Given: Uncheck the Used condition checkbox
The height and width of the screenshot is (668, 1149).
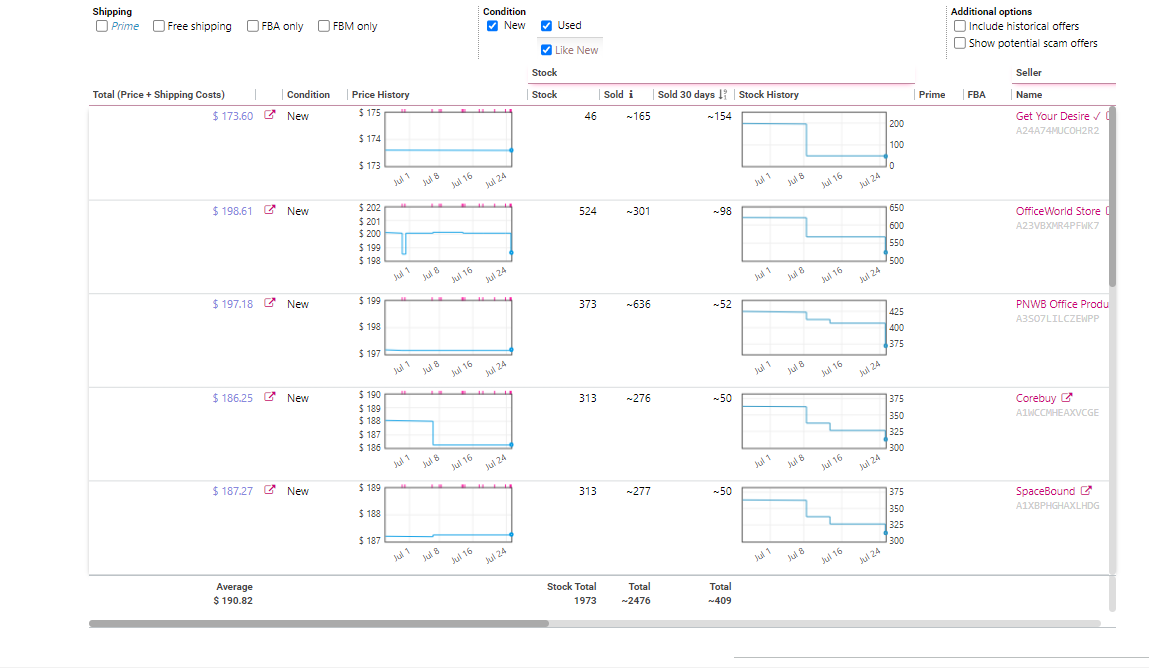Looking at the screenshot, I should tap(547, 26).
